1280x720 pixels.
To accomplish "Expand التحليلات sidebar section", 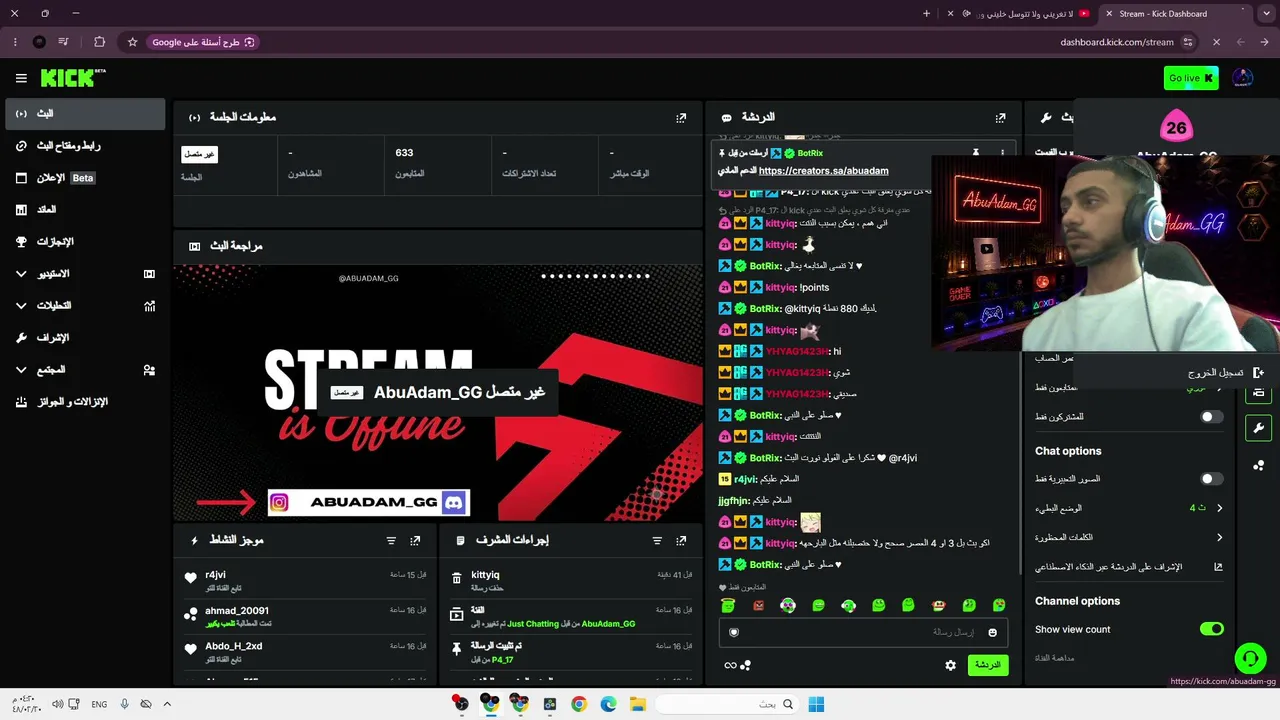I will pos(84,305).
